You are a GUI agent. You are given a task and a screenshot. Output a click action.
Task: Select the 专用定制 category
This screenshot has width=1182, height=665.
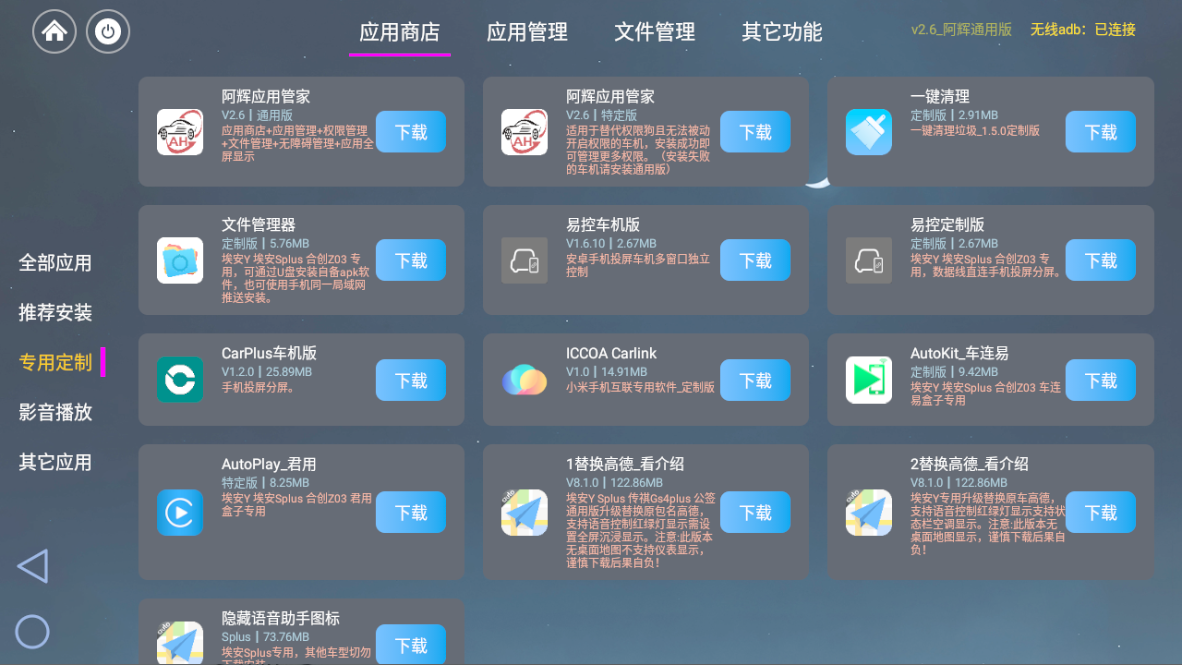(x=55, y=363)
